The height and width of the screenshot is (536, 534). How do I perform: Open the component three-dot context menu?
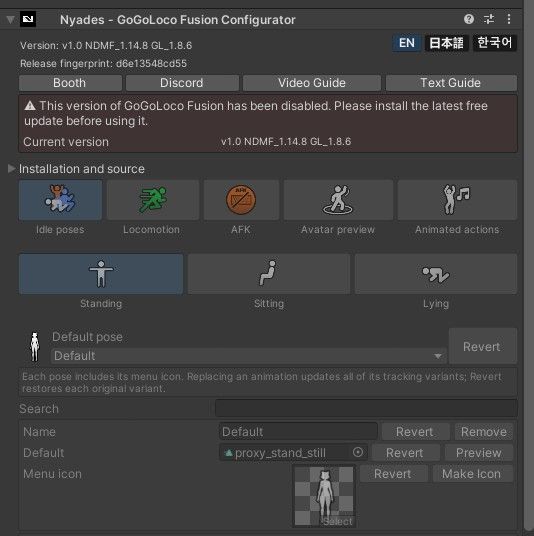tap(509, 19)
